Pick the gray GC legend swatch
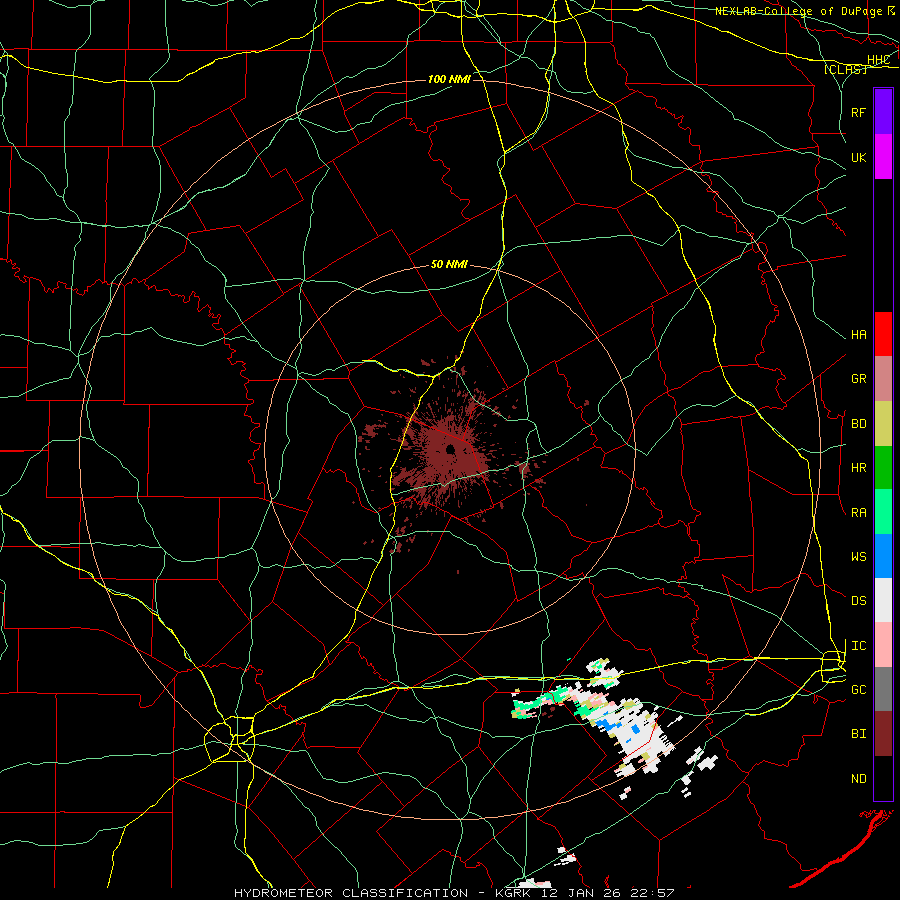This screenshot has height=900, width=900. [x=883, y=689]
